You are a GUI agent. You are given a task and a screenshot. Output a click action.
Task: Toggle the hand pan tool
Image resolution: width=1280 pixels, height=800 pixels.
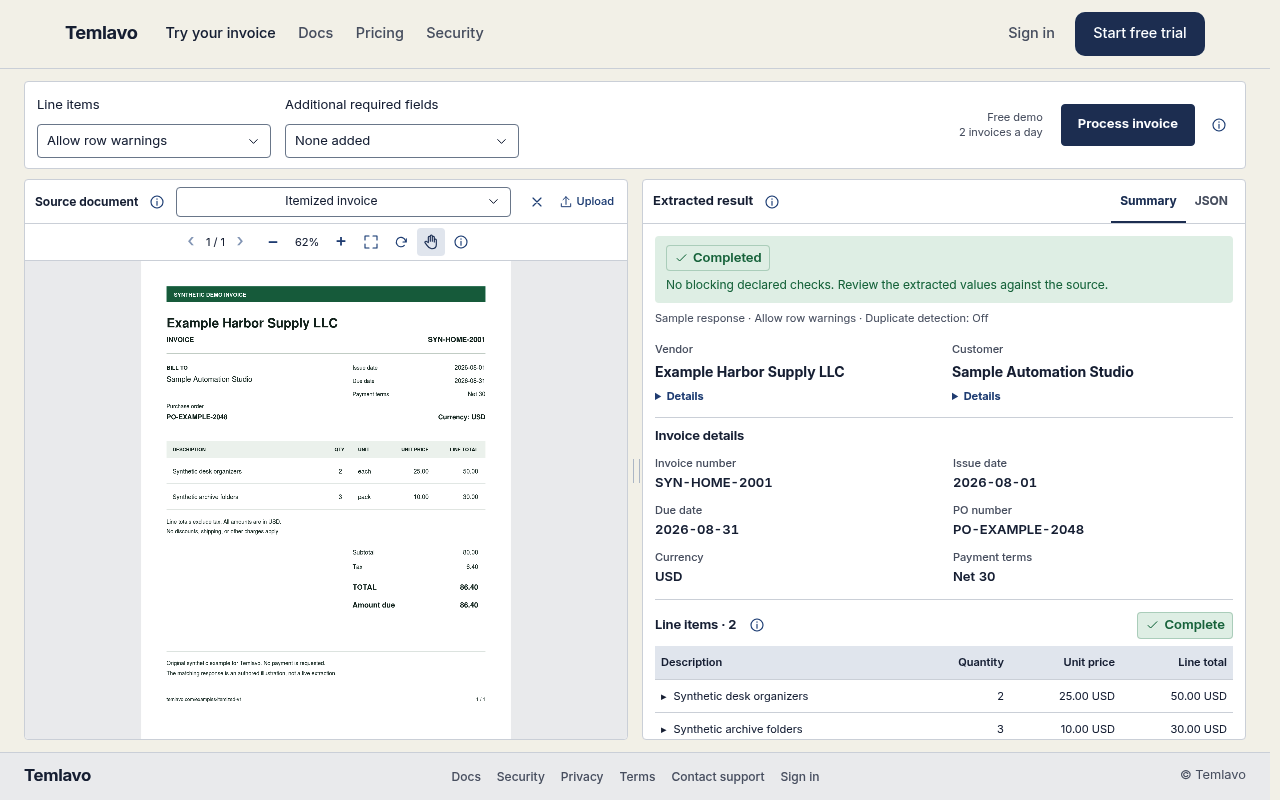point(431,242)
